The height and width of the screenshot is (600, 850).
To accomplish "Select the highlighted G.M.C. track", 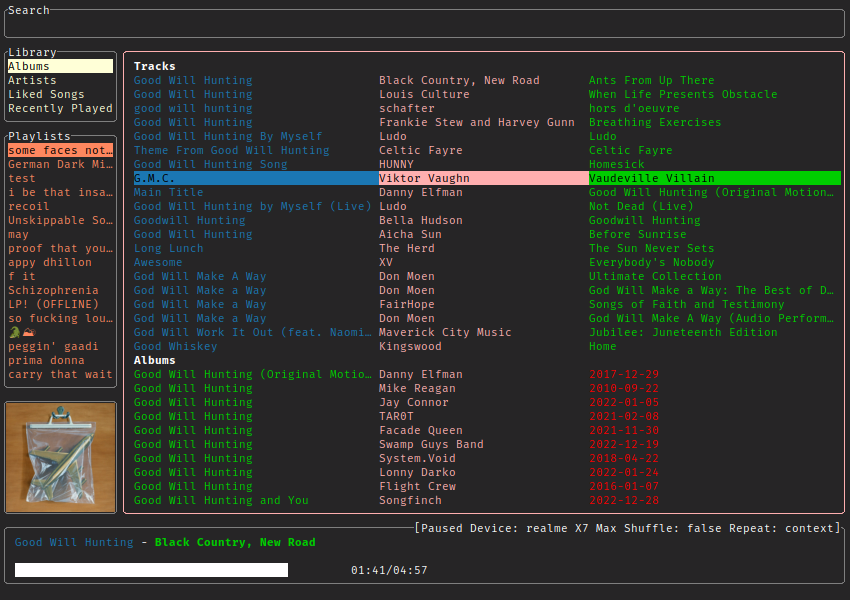I will tap(154, 178).
